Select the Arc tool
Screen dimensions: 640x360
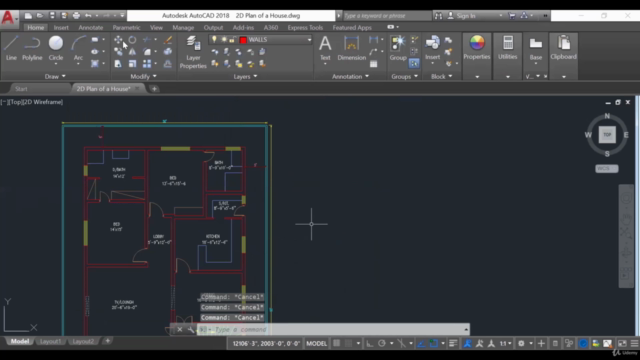click(78, 48)
